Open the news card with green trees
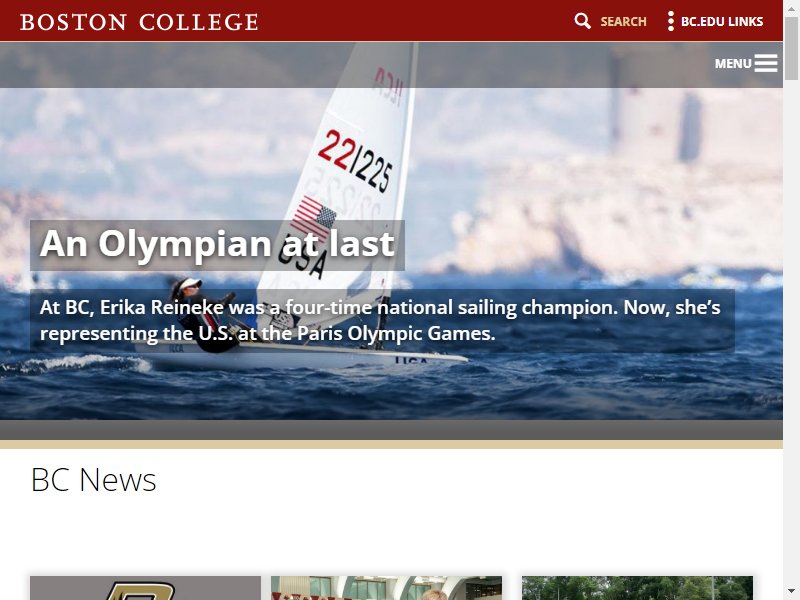Image resolution: width=800 pixels, height=600 pixels. tap(637, 588)
